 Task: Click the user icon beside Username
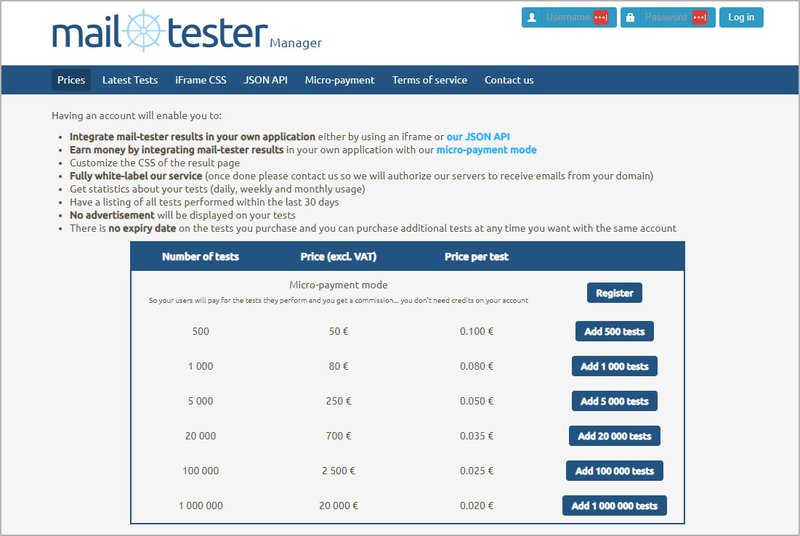(x=532, y=17)
